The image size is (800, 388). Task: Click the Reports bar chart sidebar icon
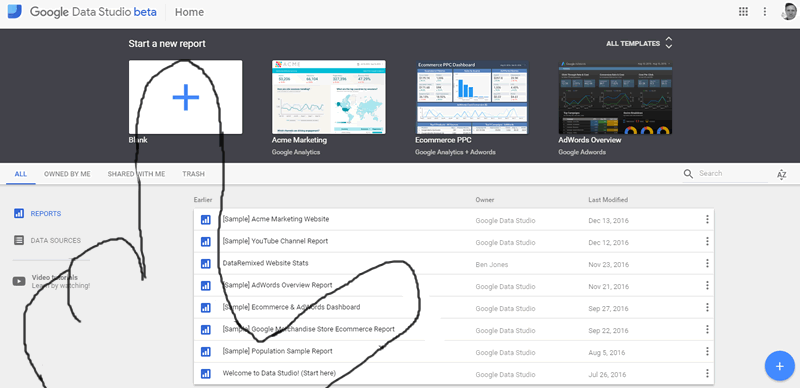[19, 213]
